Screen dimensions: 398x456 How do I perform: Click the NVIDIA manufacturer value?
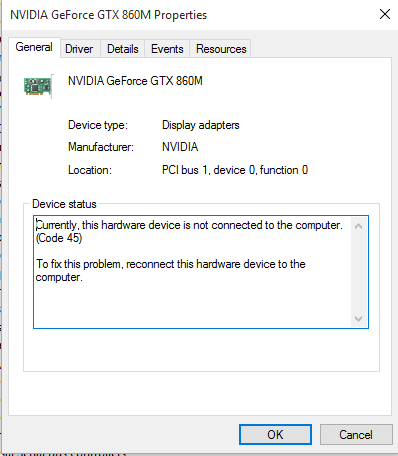(x=180, y=147)
